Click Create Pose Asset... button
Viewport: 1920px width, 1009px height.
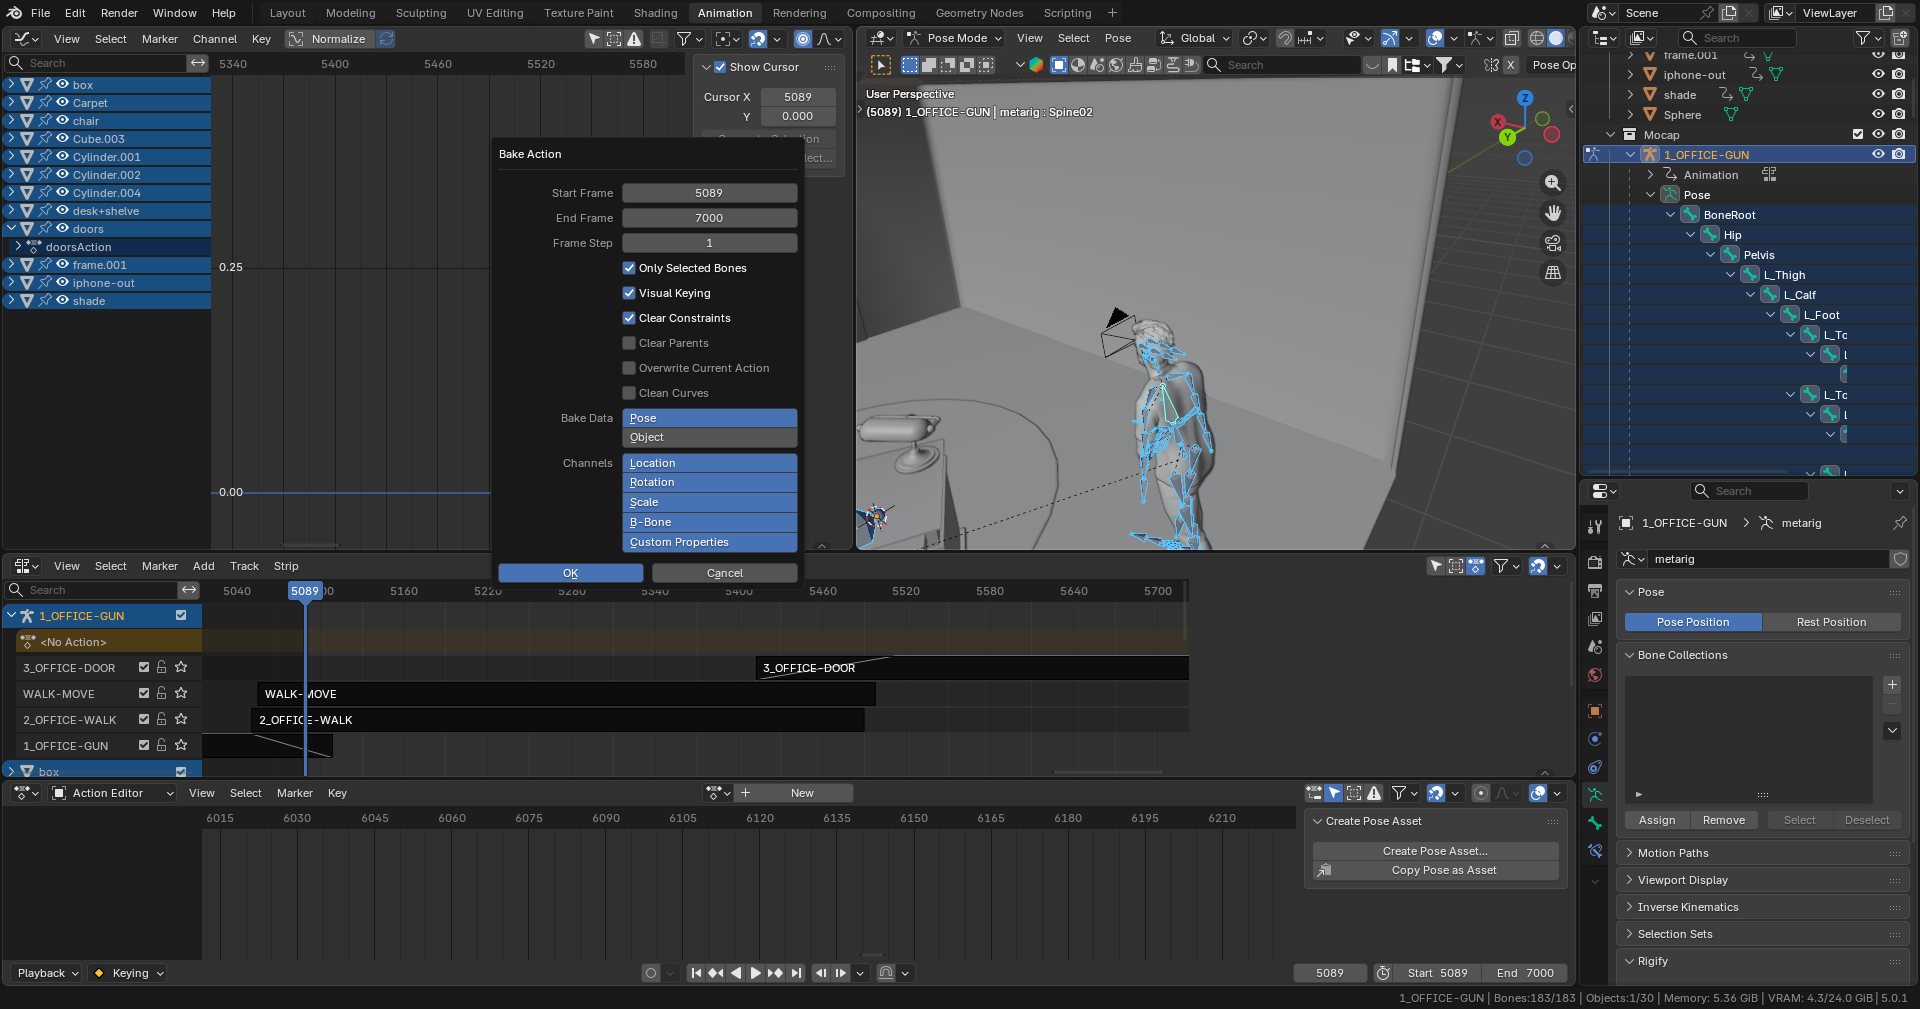coord(1435,851)
